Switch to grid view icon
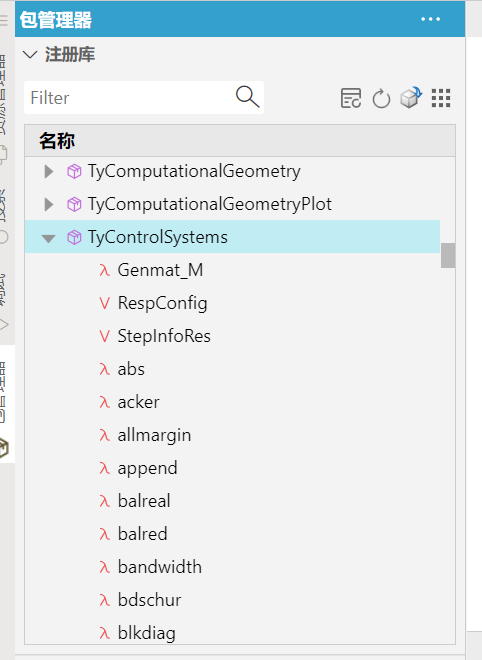 pyautogui.click(x=441, y=98)
